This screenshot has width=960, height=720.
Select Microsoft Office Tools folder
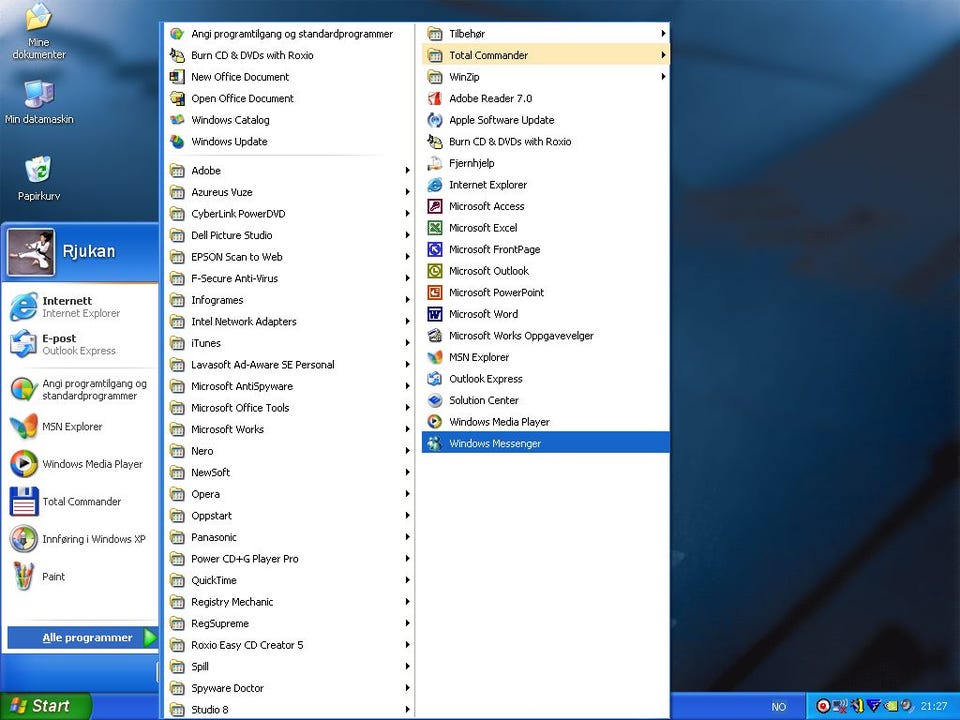(290, 408)
